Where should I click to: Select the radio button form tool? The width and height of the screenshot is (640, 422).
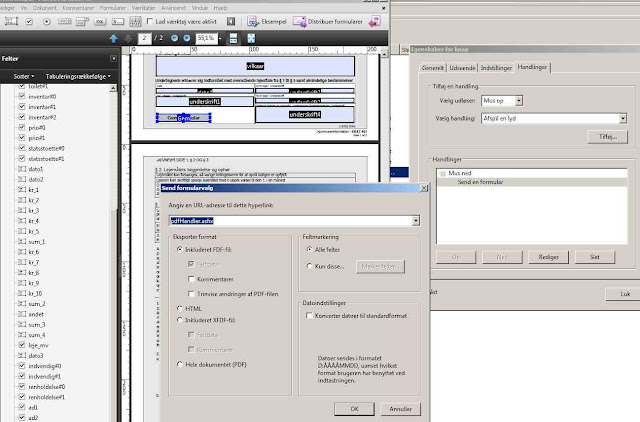pos(47,22)
